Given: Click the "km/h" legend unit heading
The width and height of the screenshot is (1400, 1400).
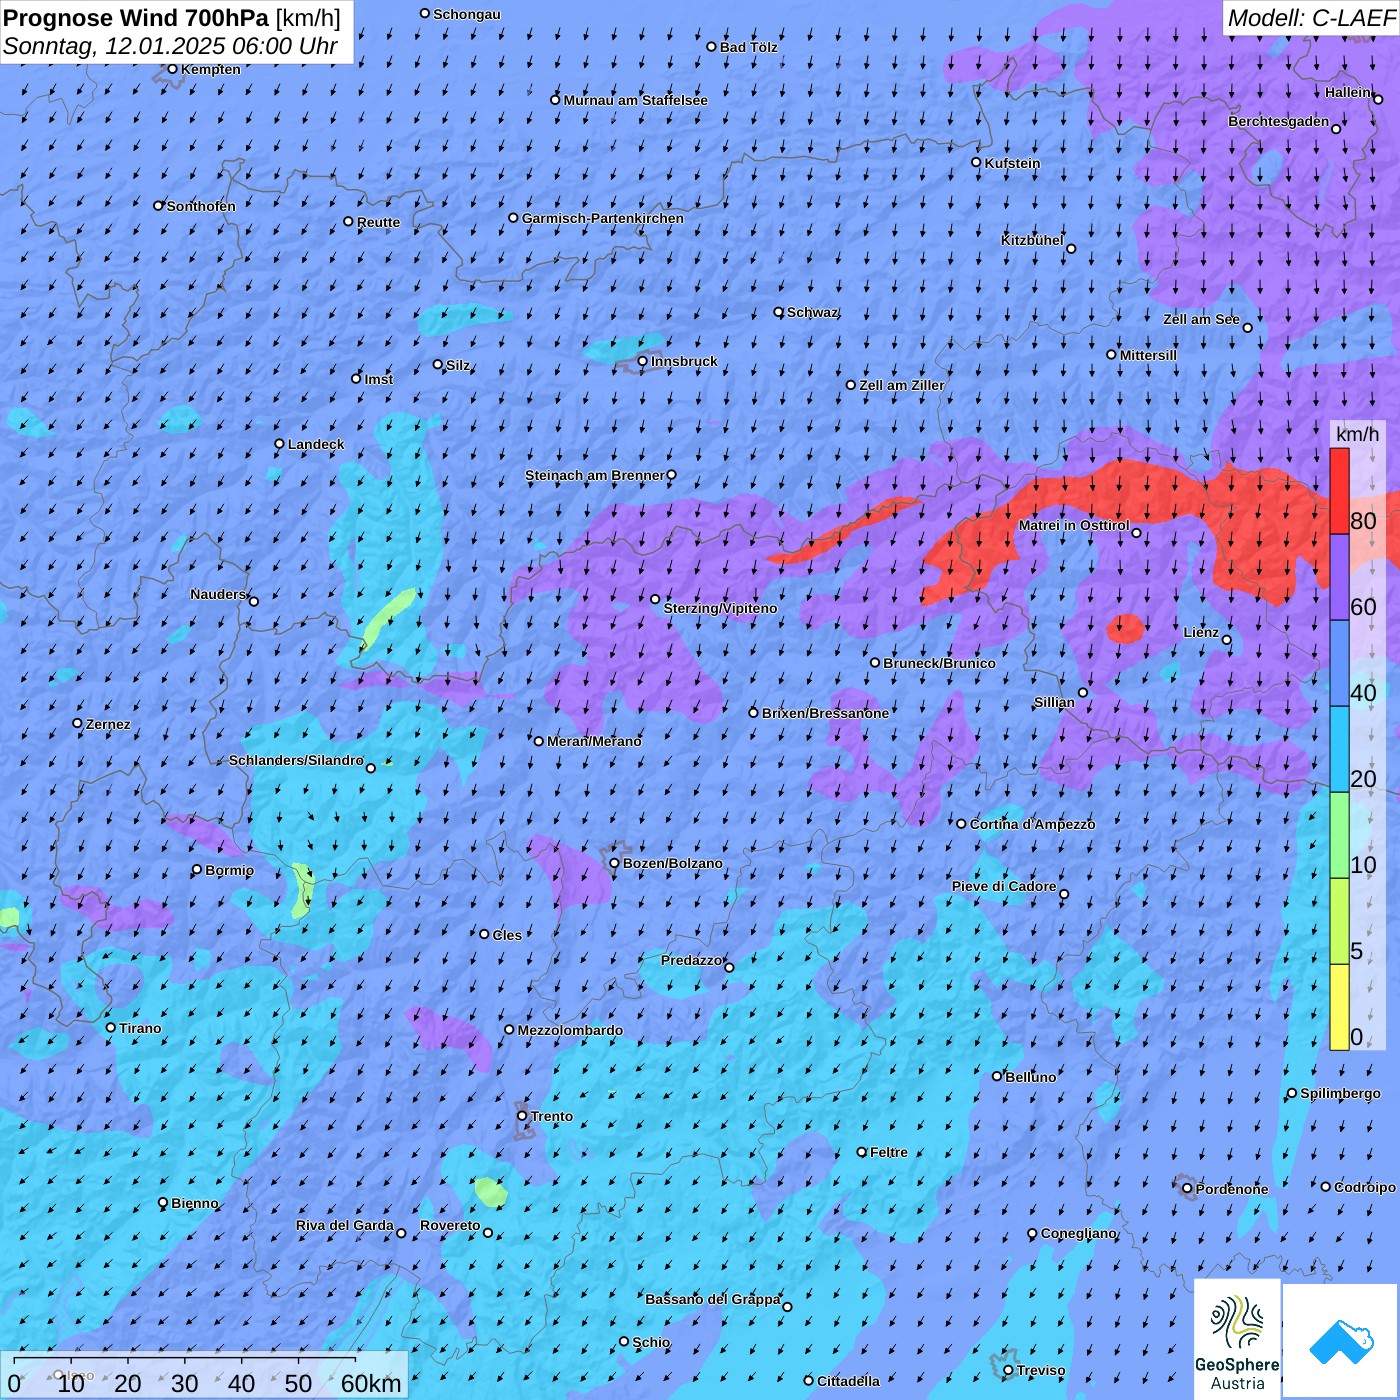Looking at the screenshot, I should pos(1357,434).
